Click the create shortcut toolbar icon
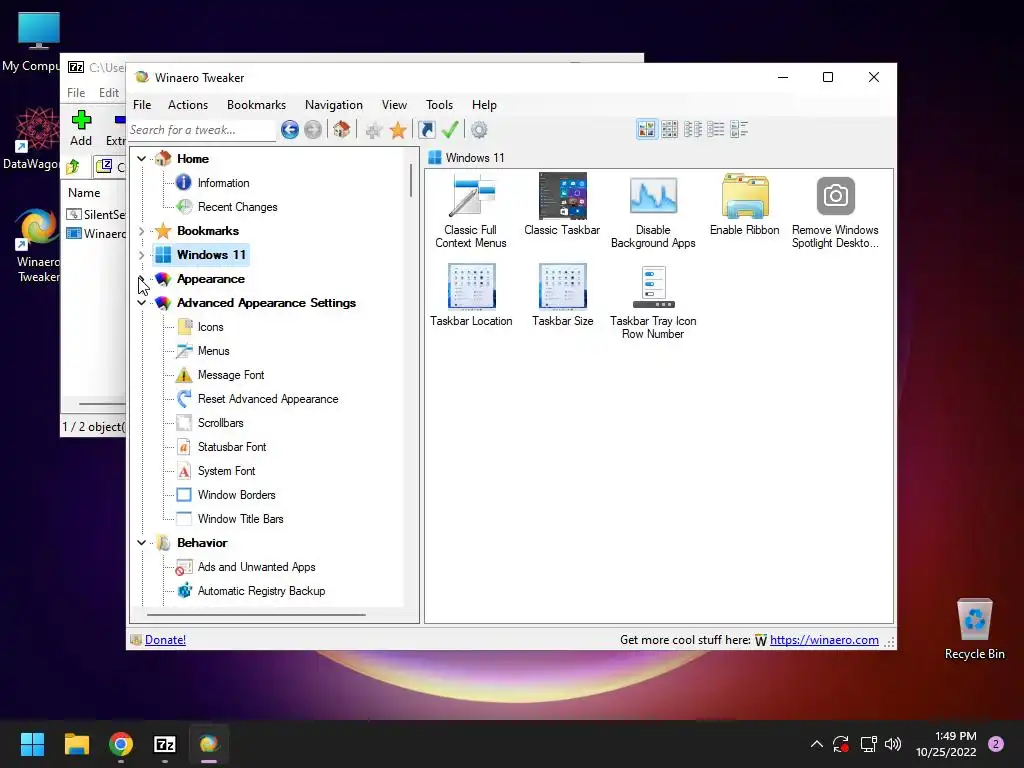The width and height of the screenshot is (1024, 768). tap(426, 130)
